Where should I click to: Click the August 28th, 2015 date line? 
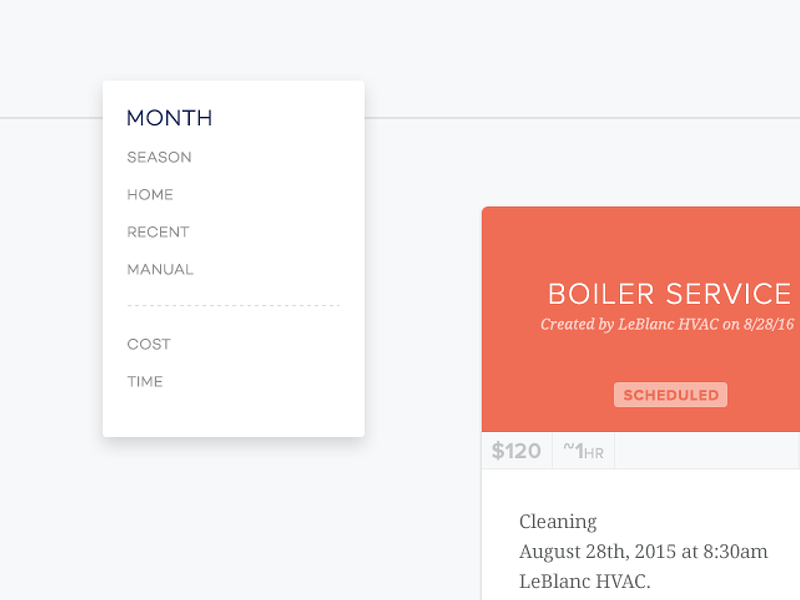tap(643, 552)
